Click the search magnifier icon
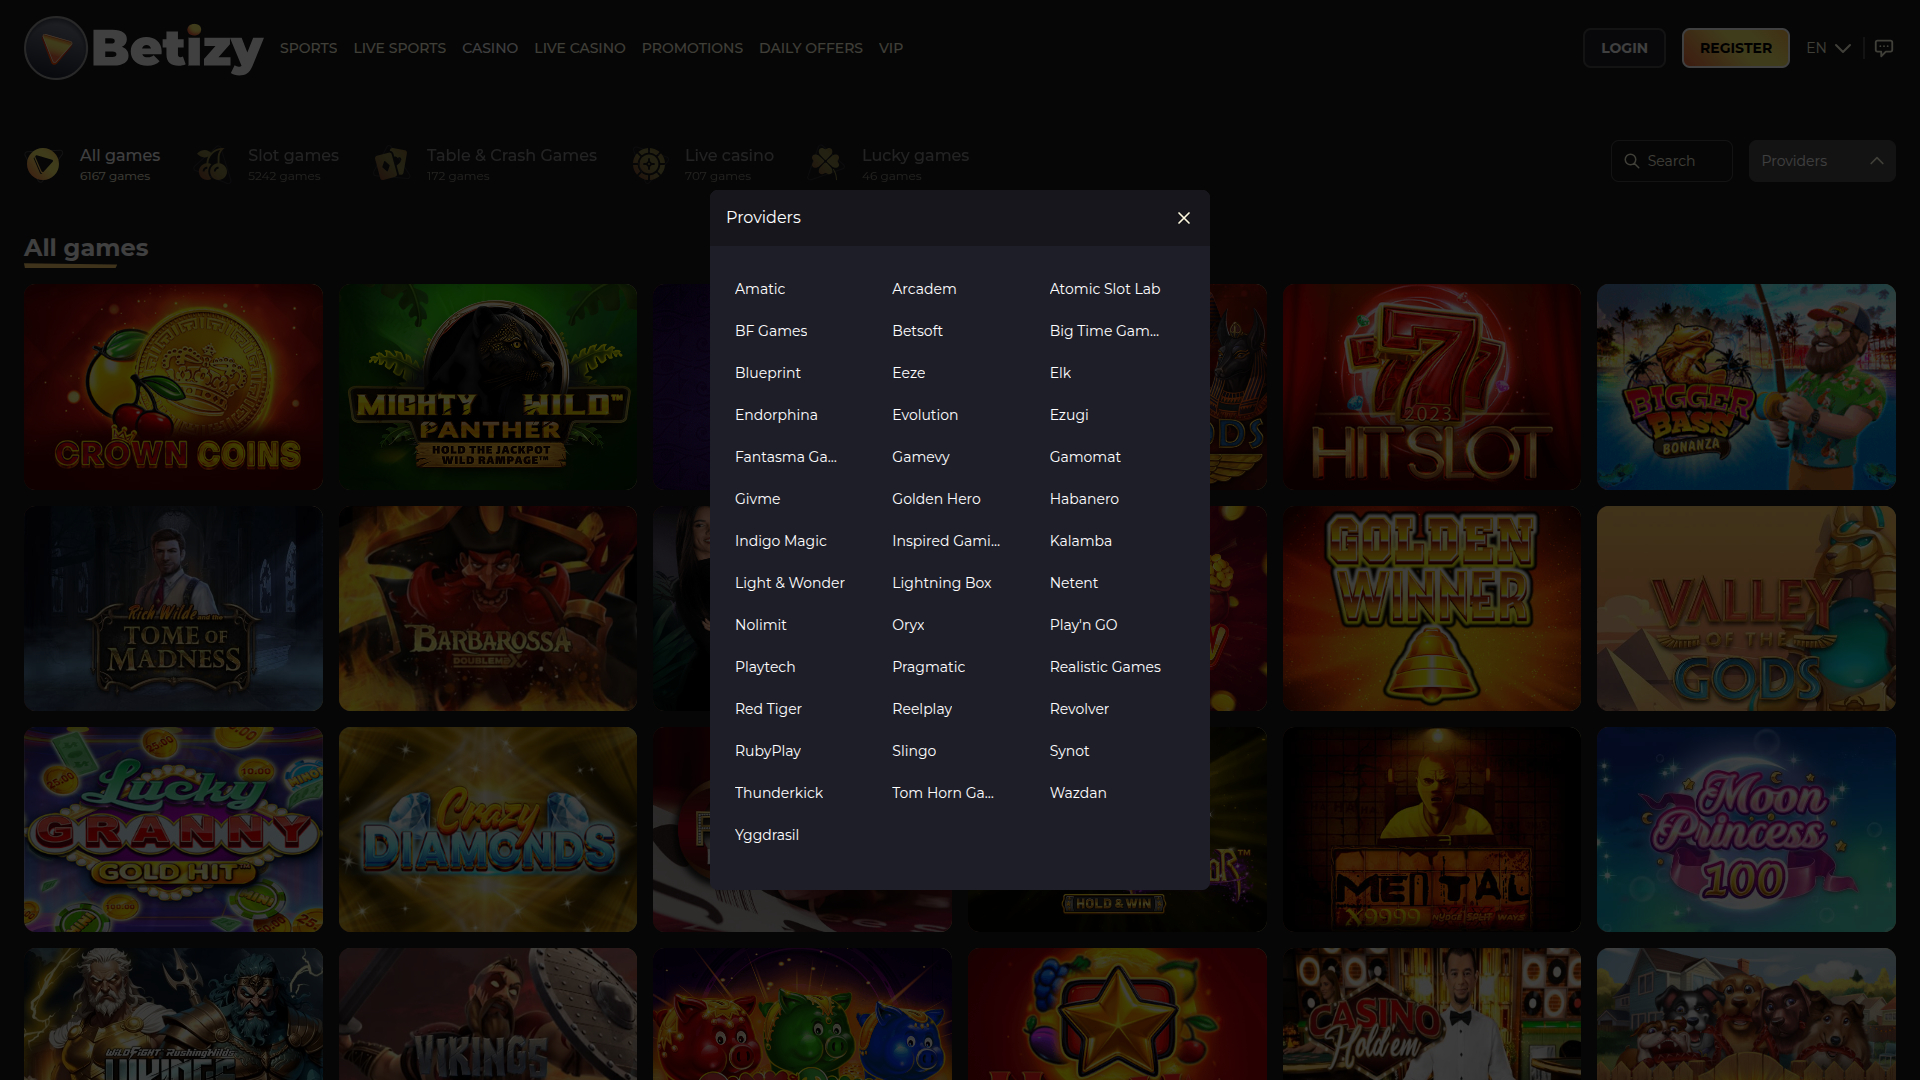 [1631, 160]
